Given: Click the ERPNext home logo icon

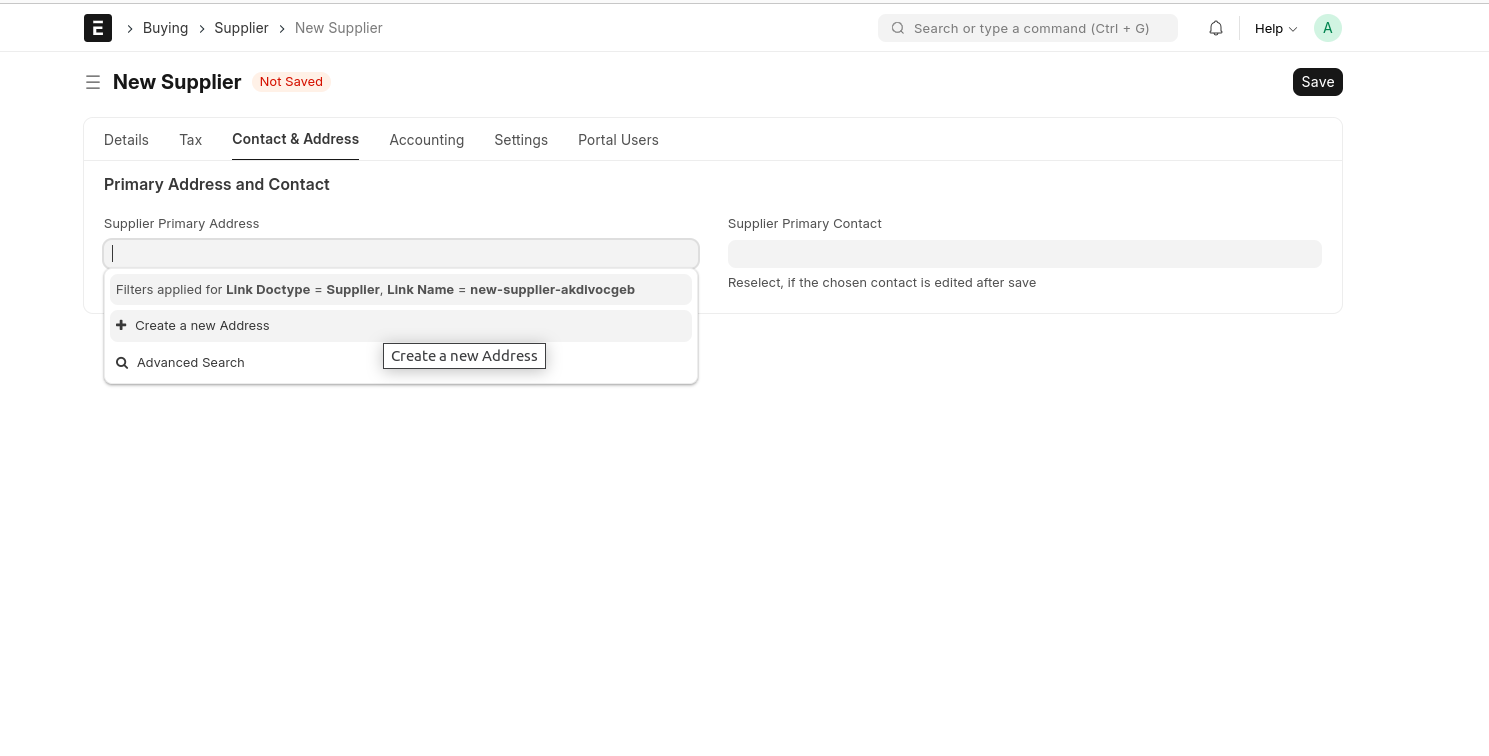Looking at the screenshot, I should coord(97,28).
